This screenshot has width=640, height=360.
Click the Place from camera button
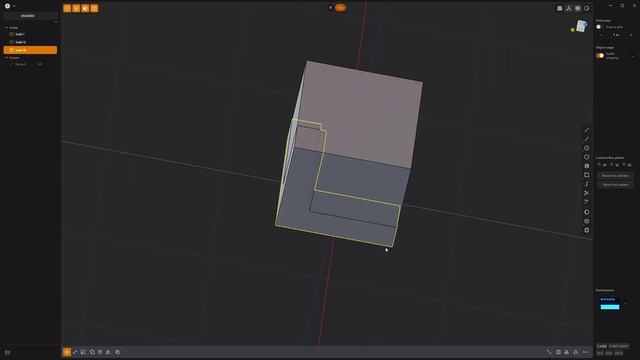click(615, 185)
